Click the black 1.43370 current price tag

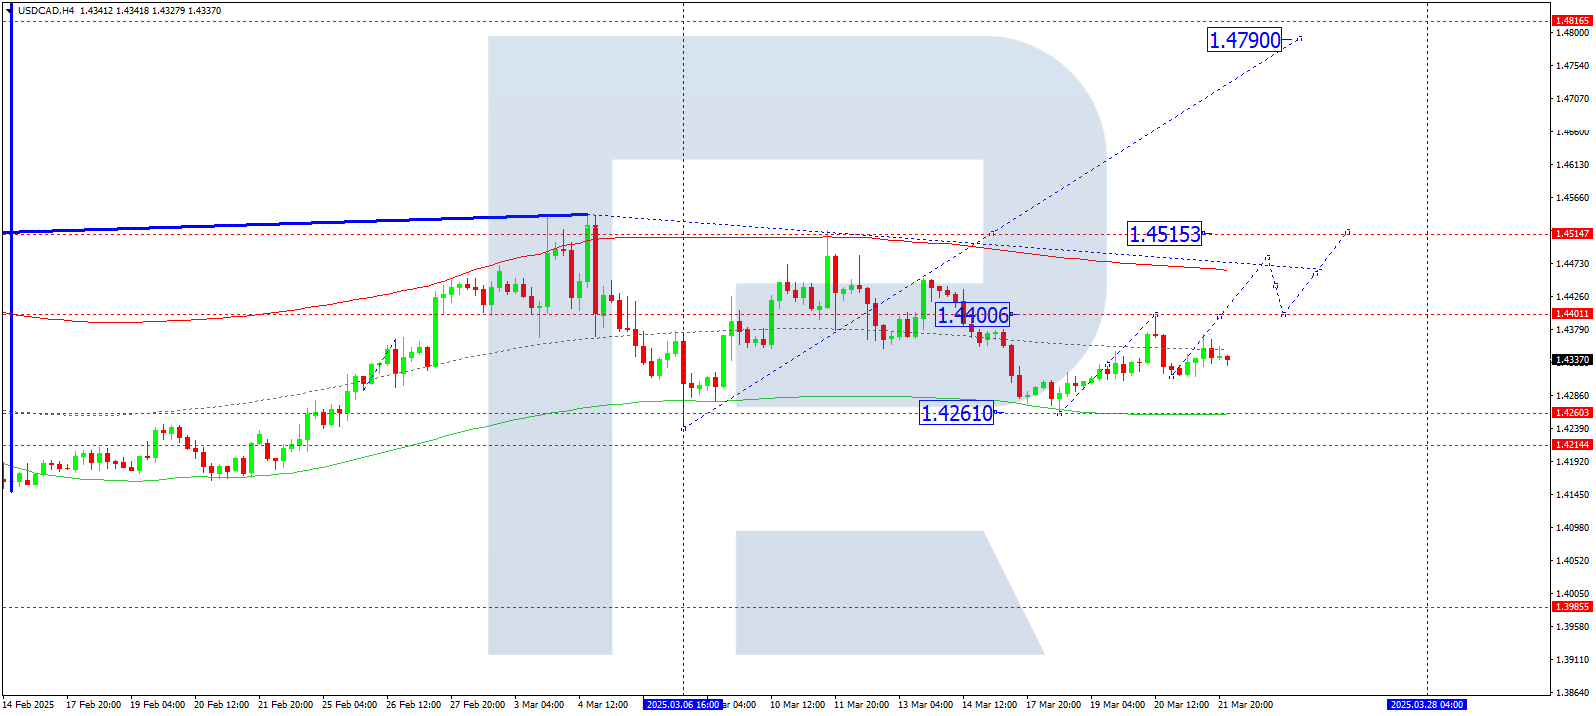click(1570, 360)
